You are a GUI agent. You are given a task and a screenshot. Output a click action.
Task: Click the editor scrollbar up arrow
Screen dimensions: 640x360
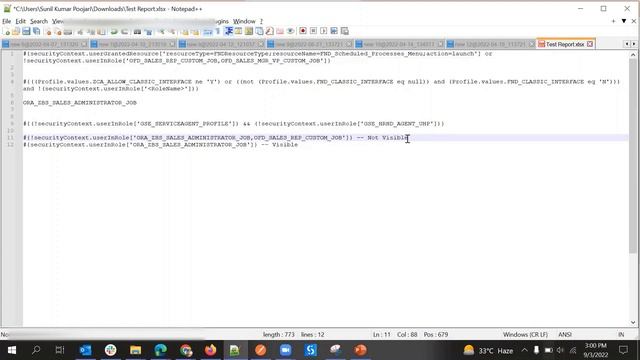[633, 55]
